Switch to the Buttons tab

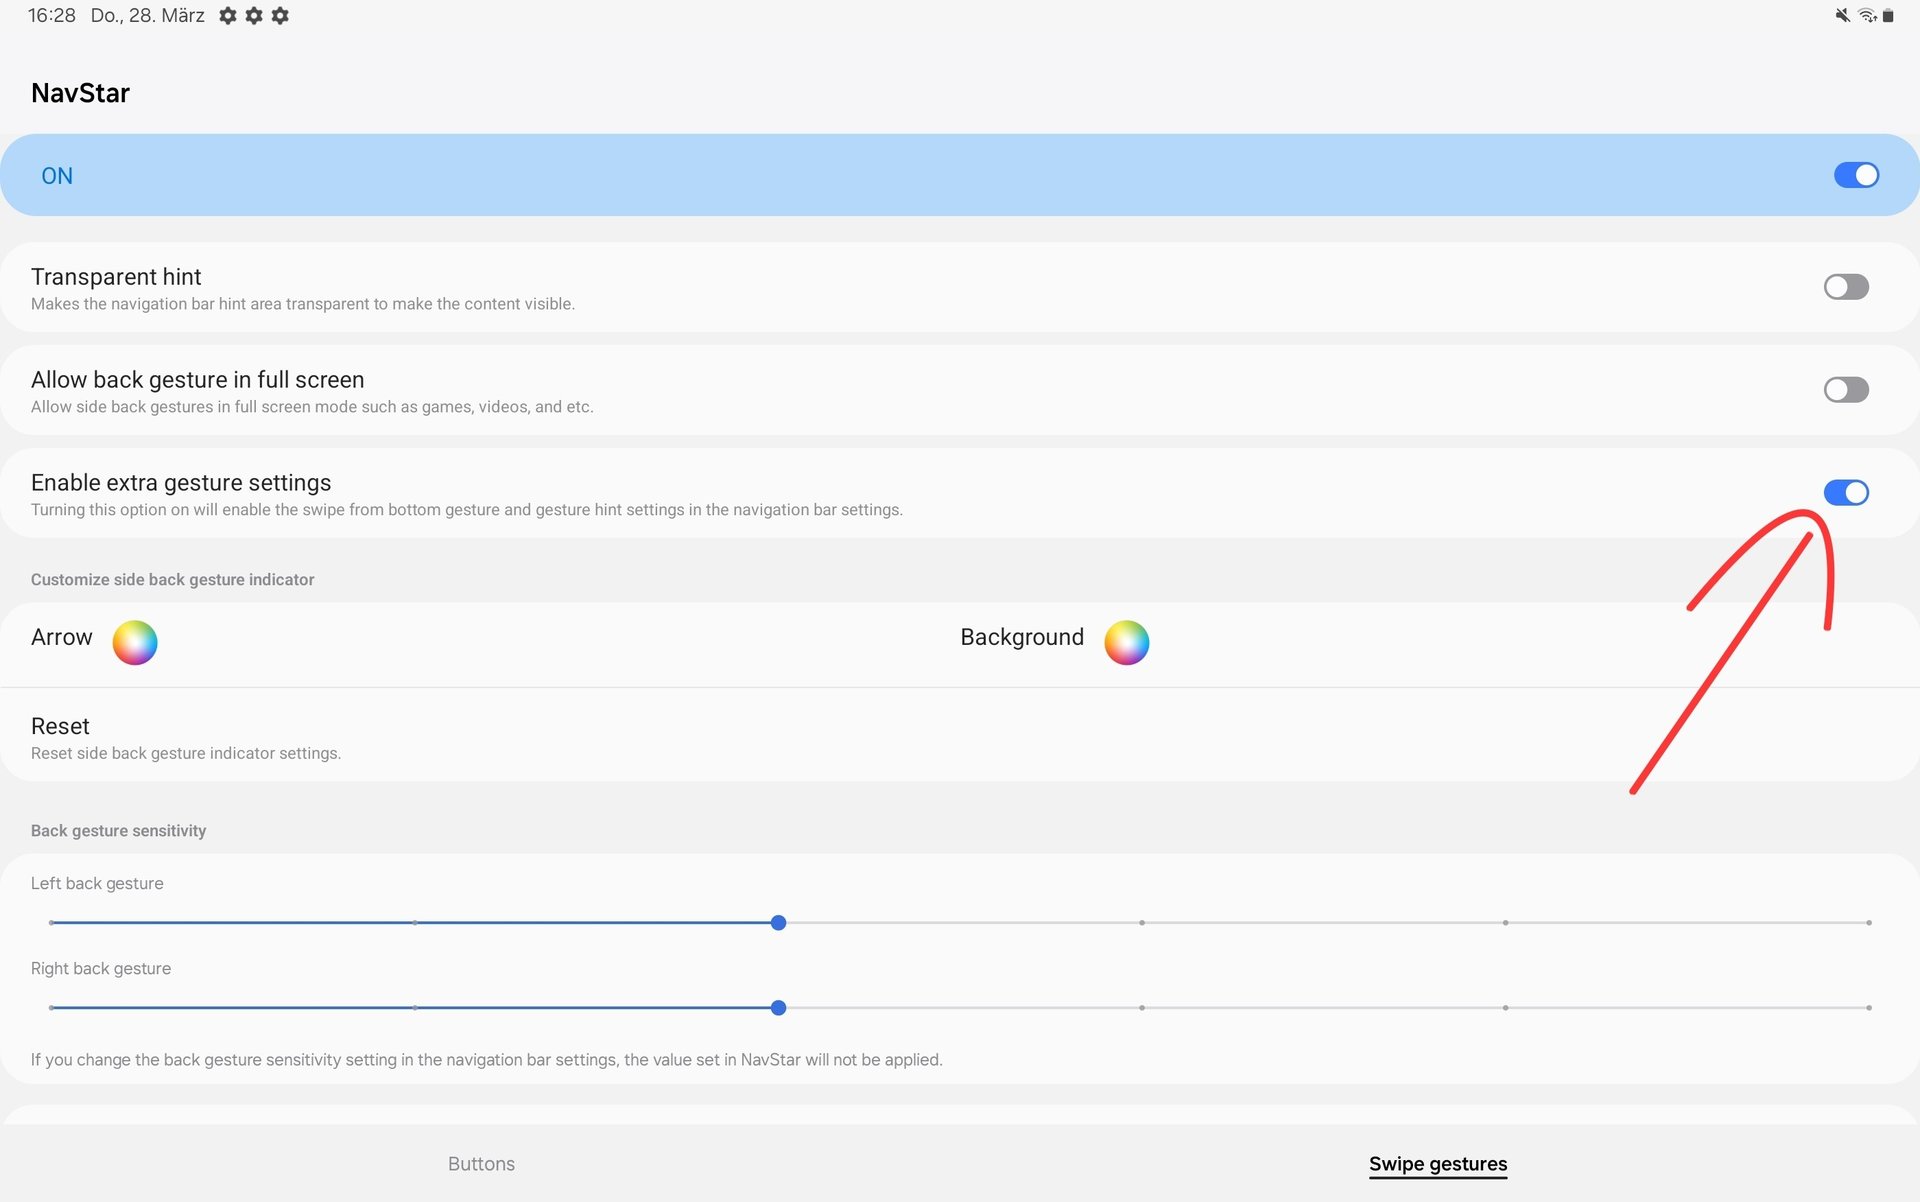point(481,1163)
